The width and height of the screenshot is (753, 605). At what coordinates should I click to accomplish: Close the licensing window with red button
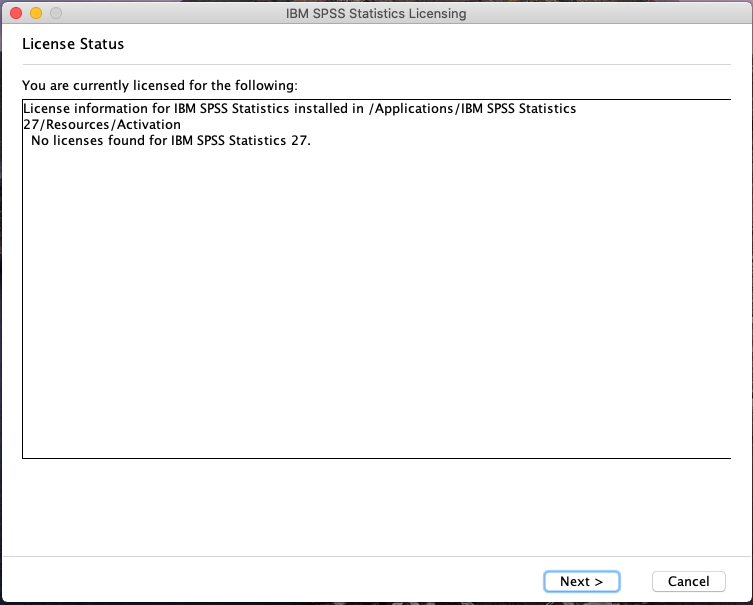pos(16,14)
